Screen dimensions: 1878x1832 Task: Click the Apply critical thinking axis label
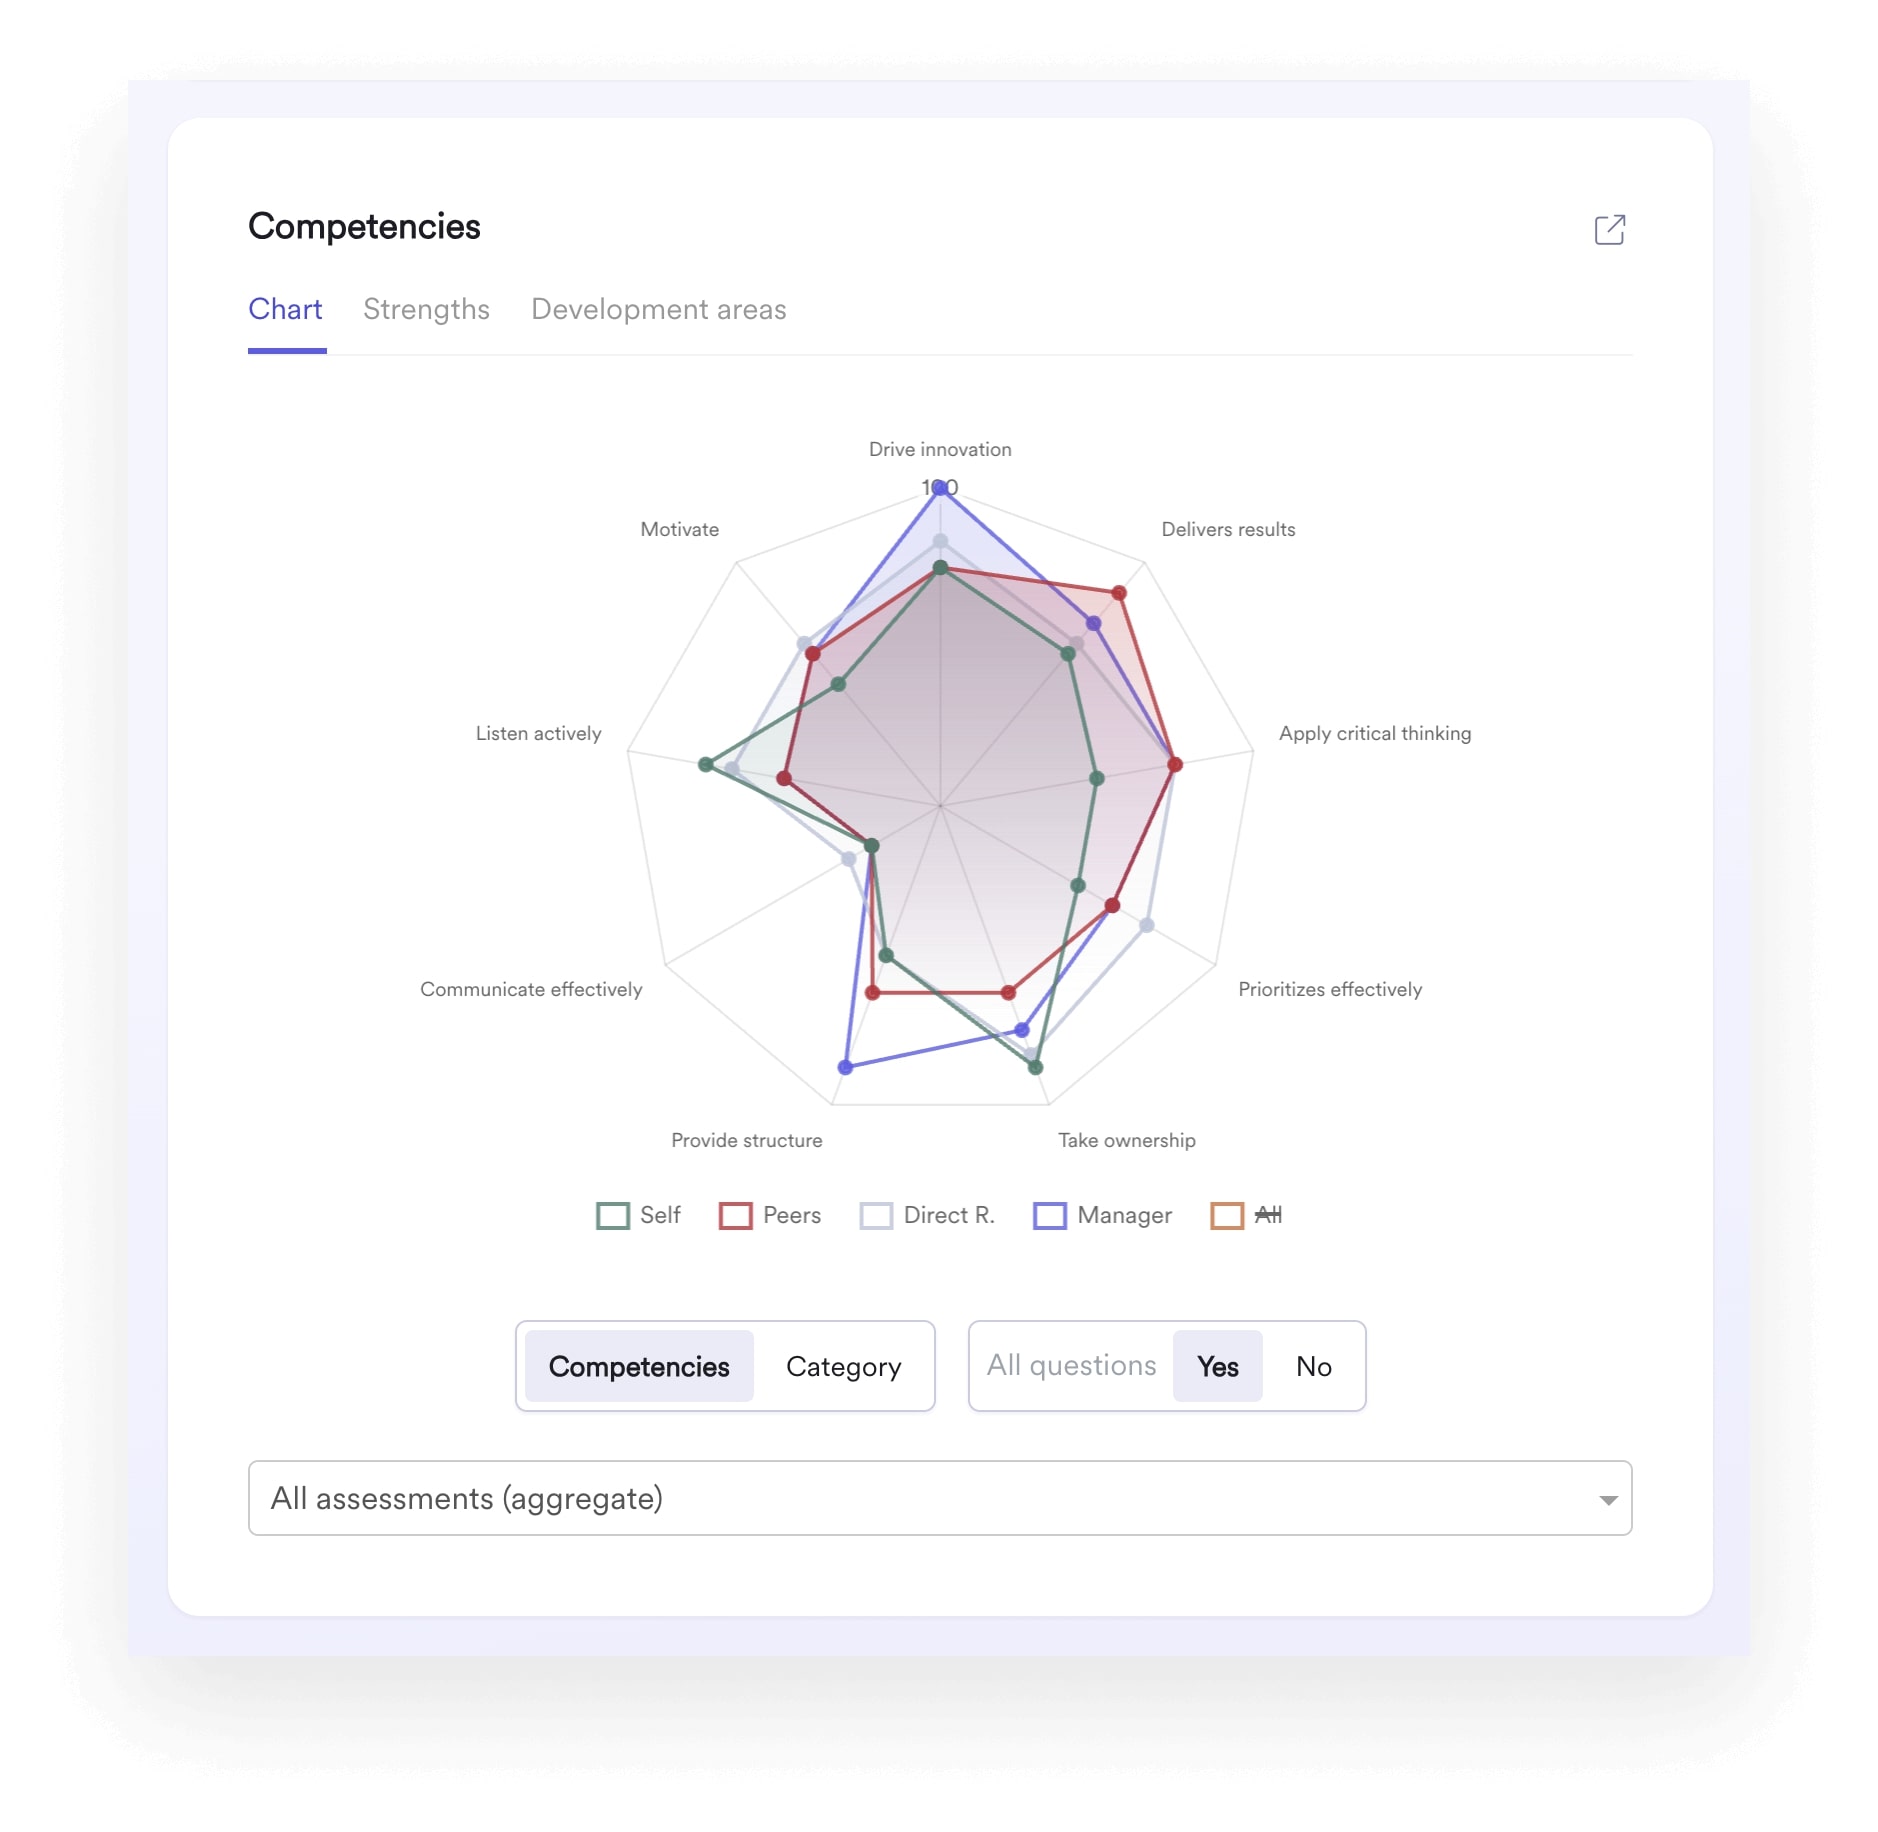coord(1374,733)
